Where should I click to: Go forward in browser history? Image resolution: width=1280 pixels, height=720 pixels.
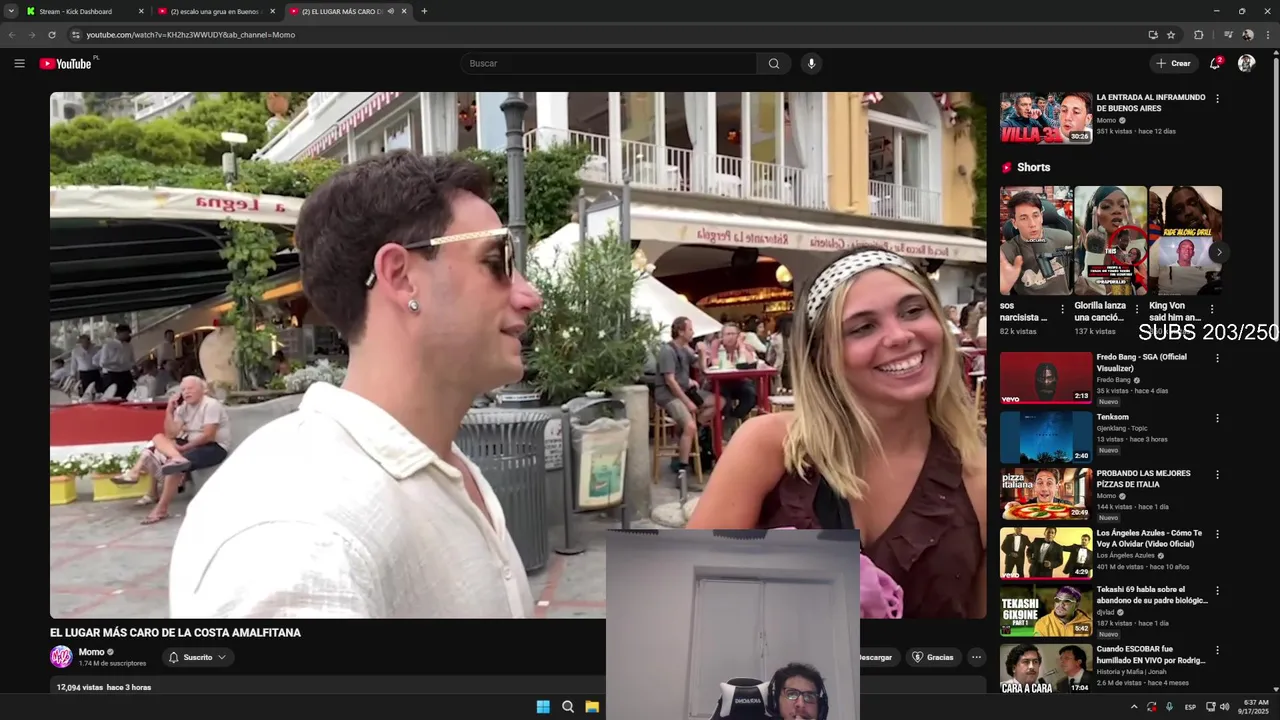coord(31,35)
